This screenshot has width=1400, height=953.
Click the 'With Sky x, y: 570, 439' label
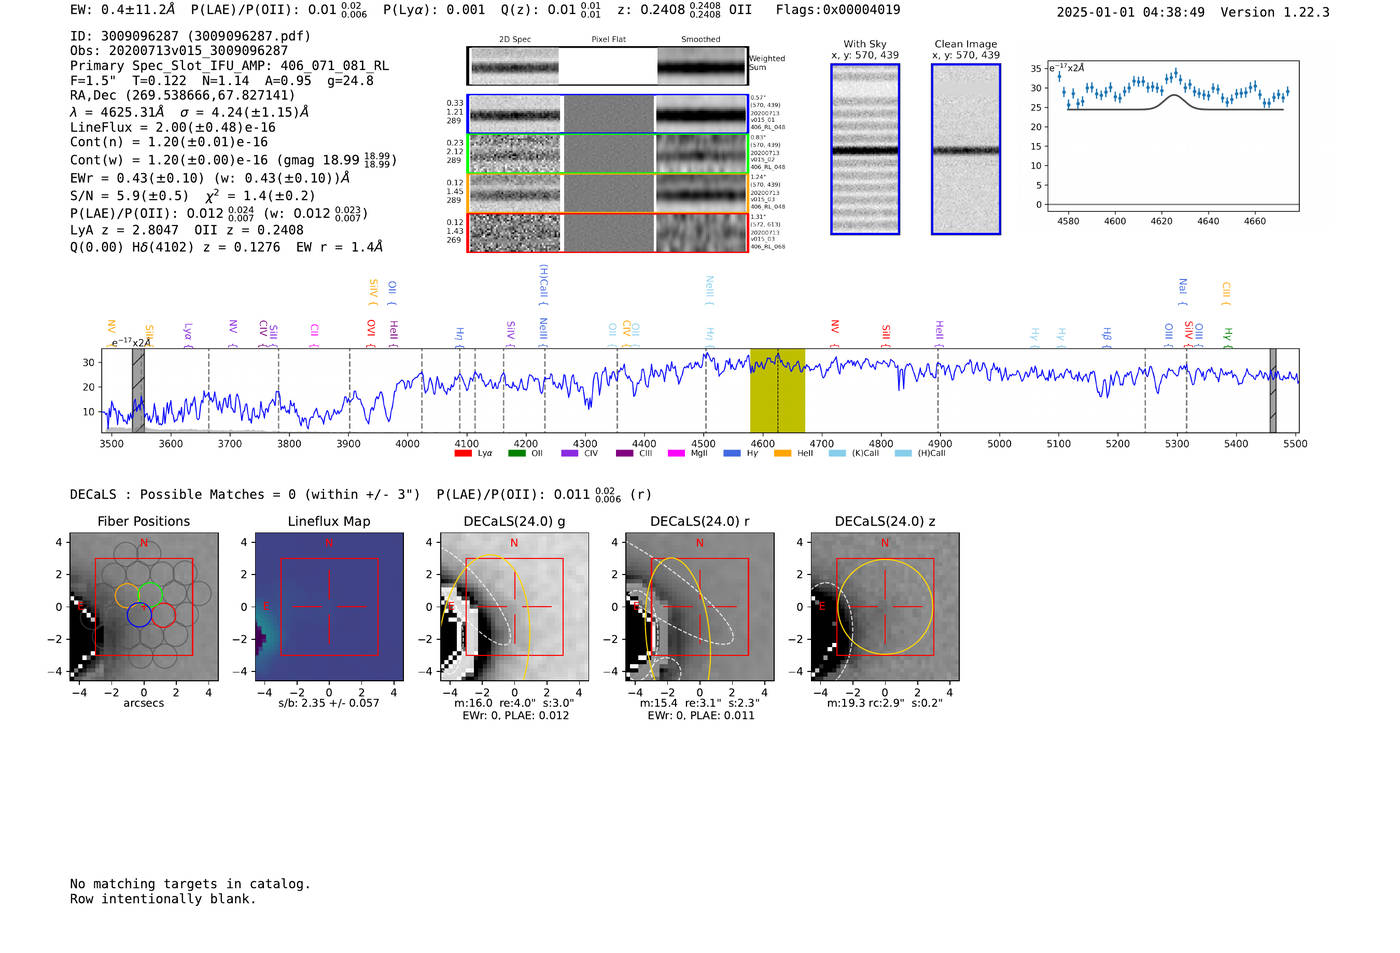click(x=865, y=50)
